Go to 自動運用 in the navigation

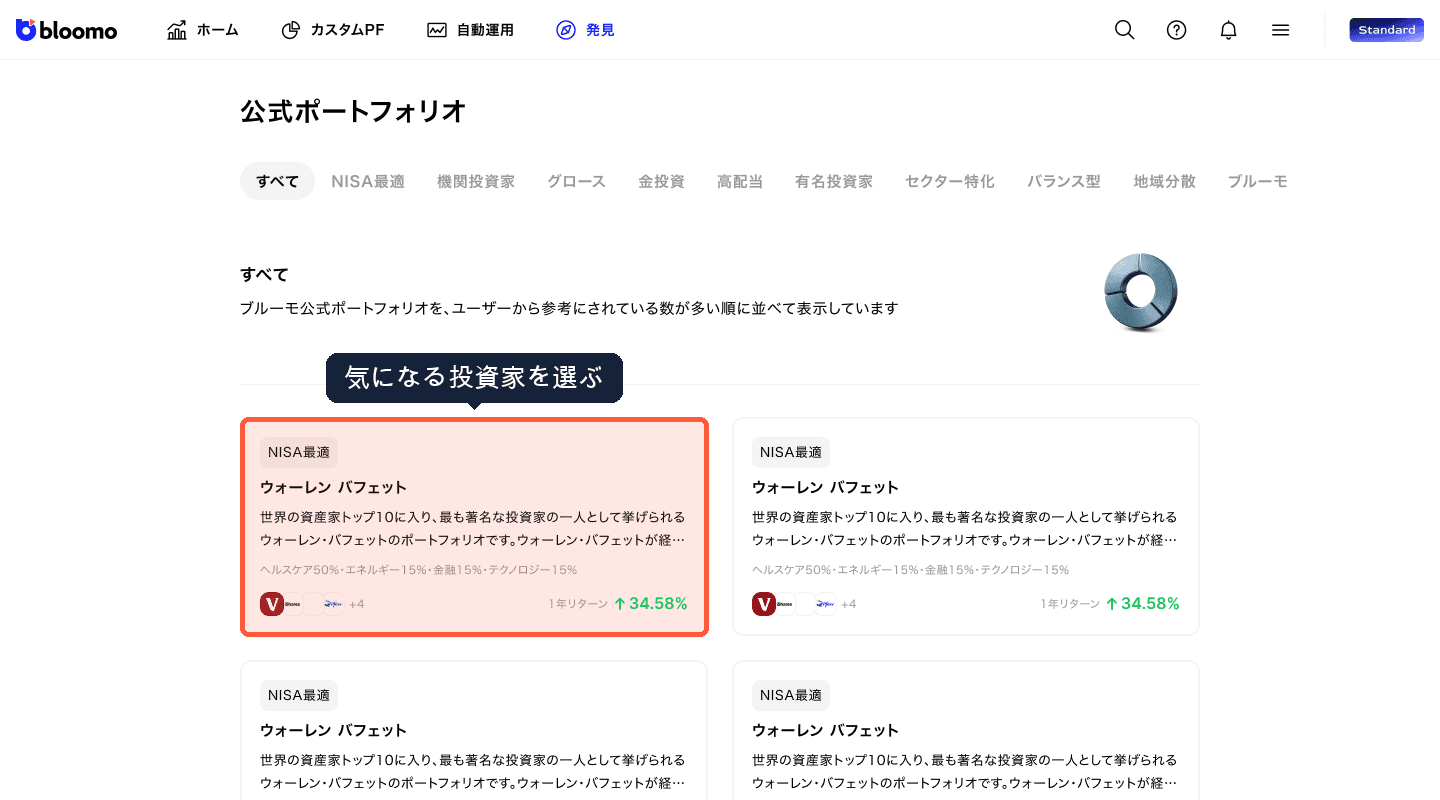(x=470, y=30)
